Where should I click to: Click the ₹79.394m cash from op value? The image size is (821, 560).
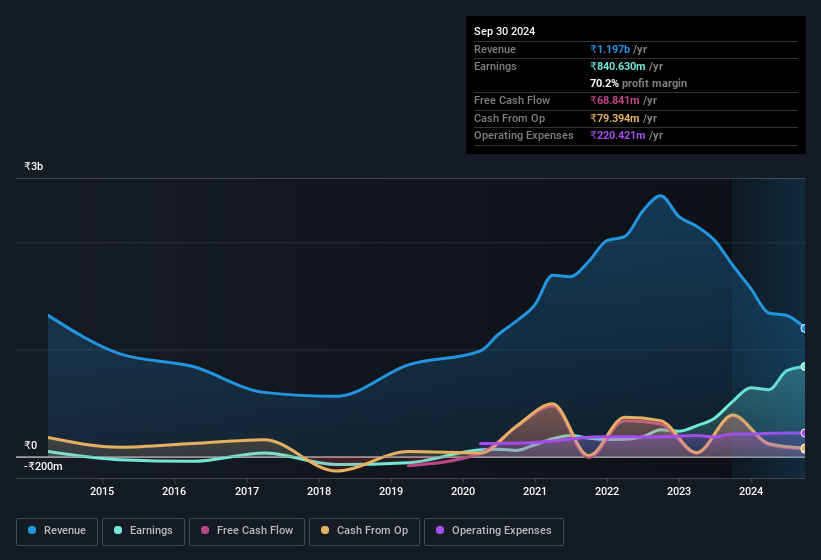(615, 118)
